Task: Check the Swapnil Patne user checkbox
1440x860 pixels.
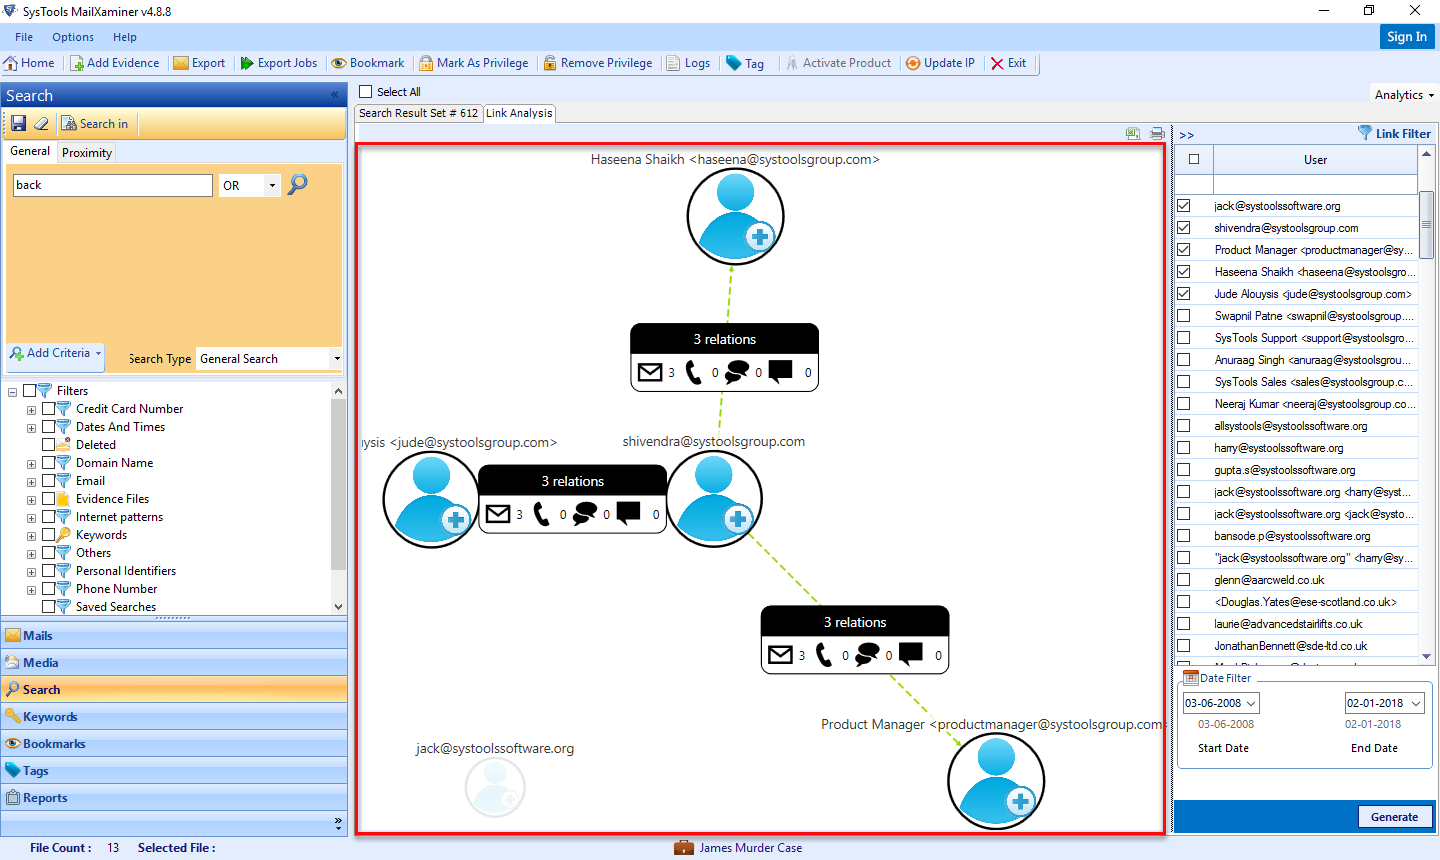Action: (x=1184, y=316)
